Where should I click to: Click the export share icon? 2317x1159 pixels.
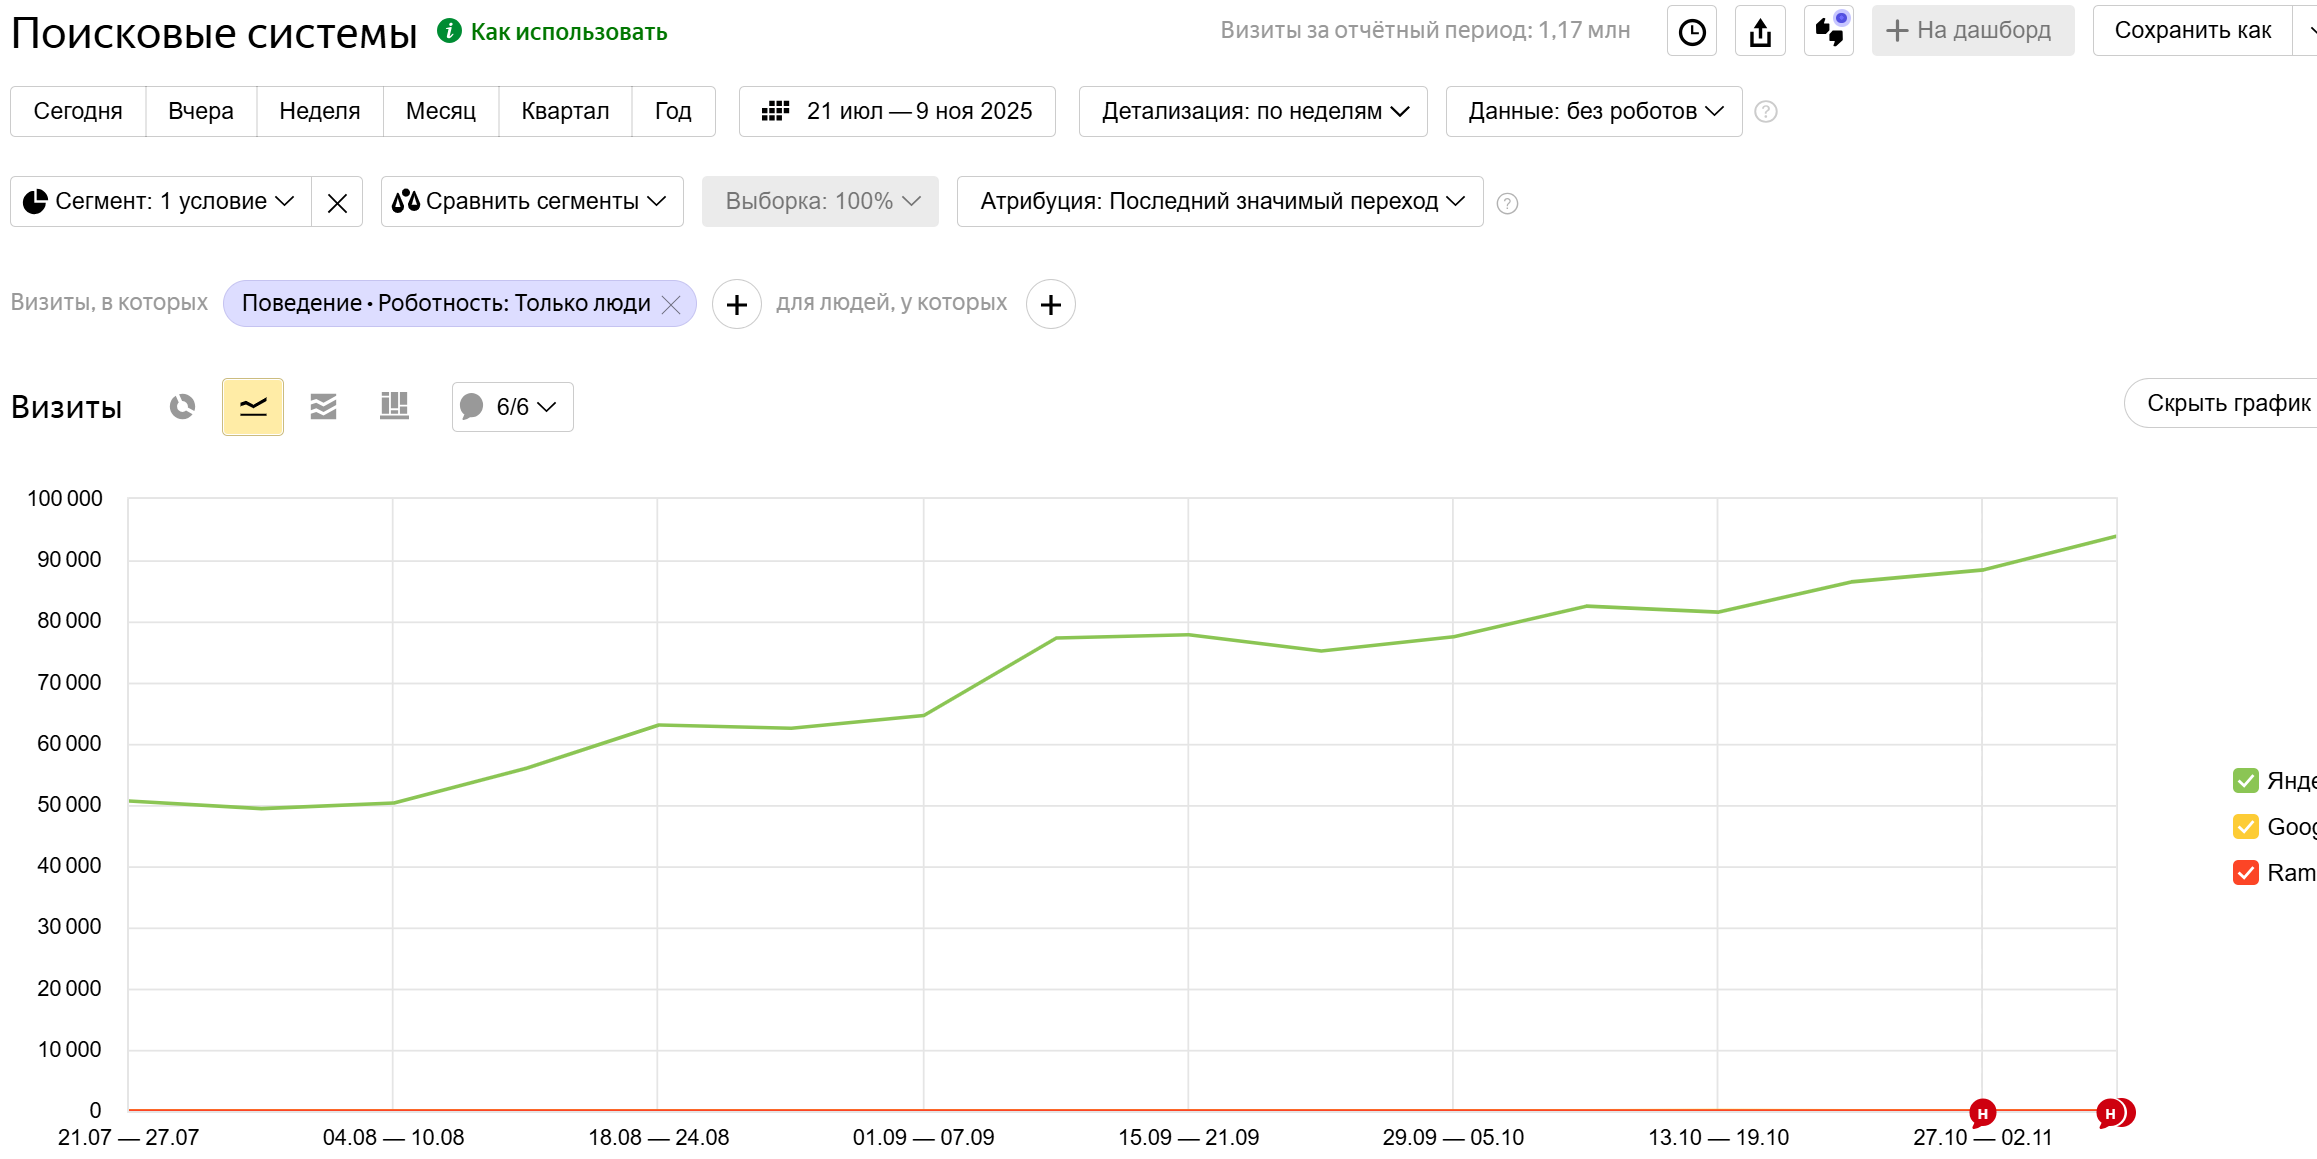[1760, 32]
